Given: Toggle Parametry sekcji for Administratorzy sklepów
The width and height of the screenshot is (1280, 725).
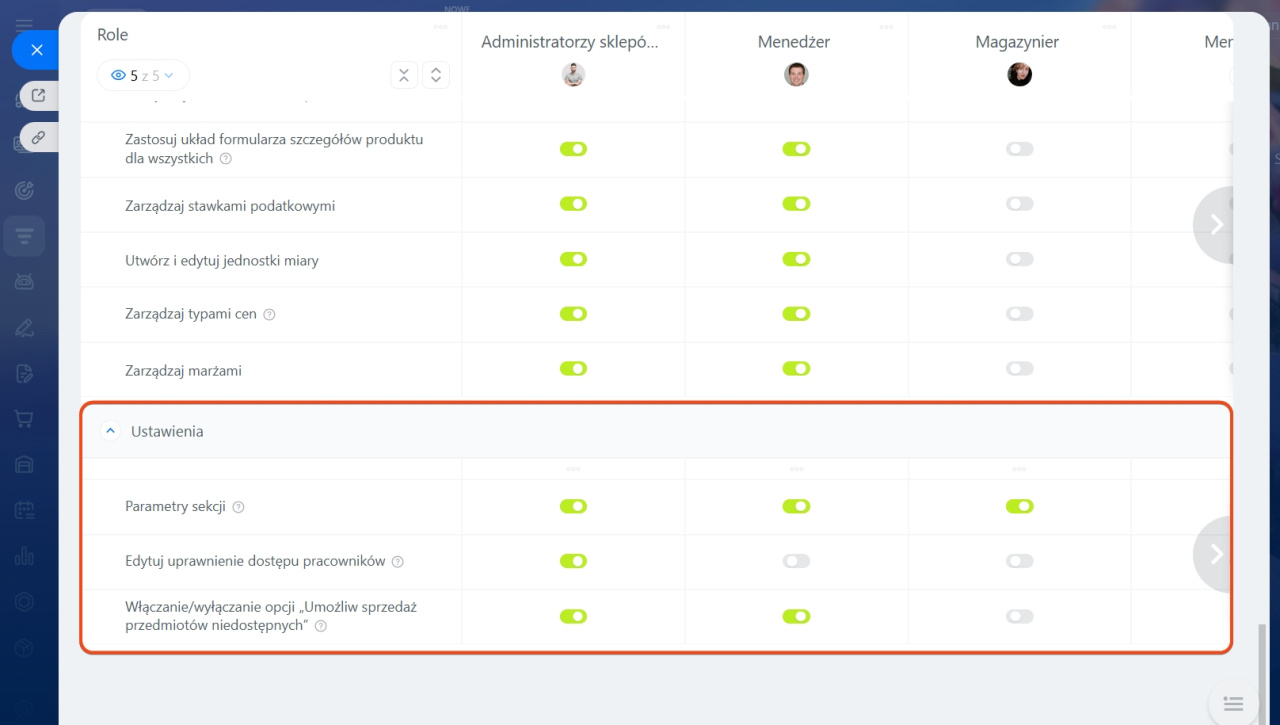Looking at the screenshot, I should point(573,506).
